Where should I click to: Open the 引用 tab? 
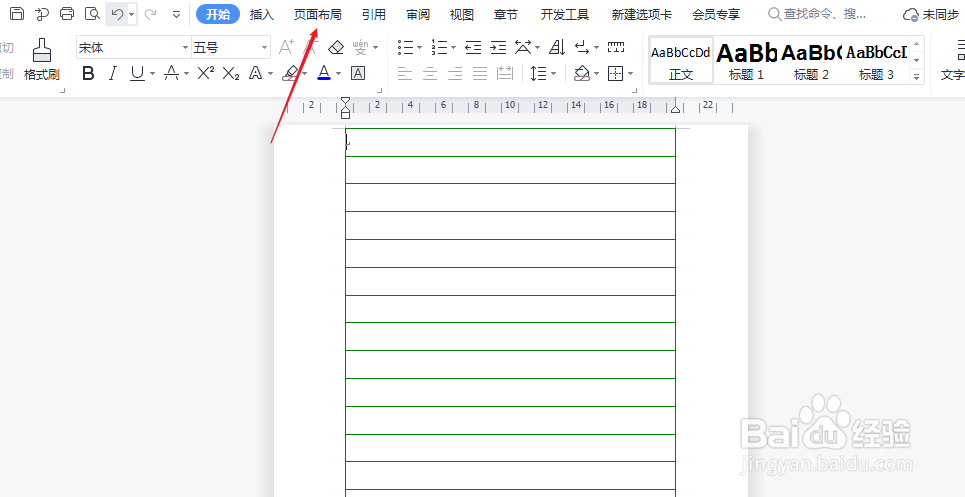click(x=374, y=15)
